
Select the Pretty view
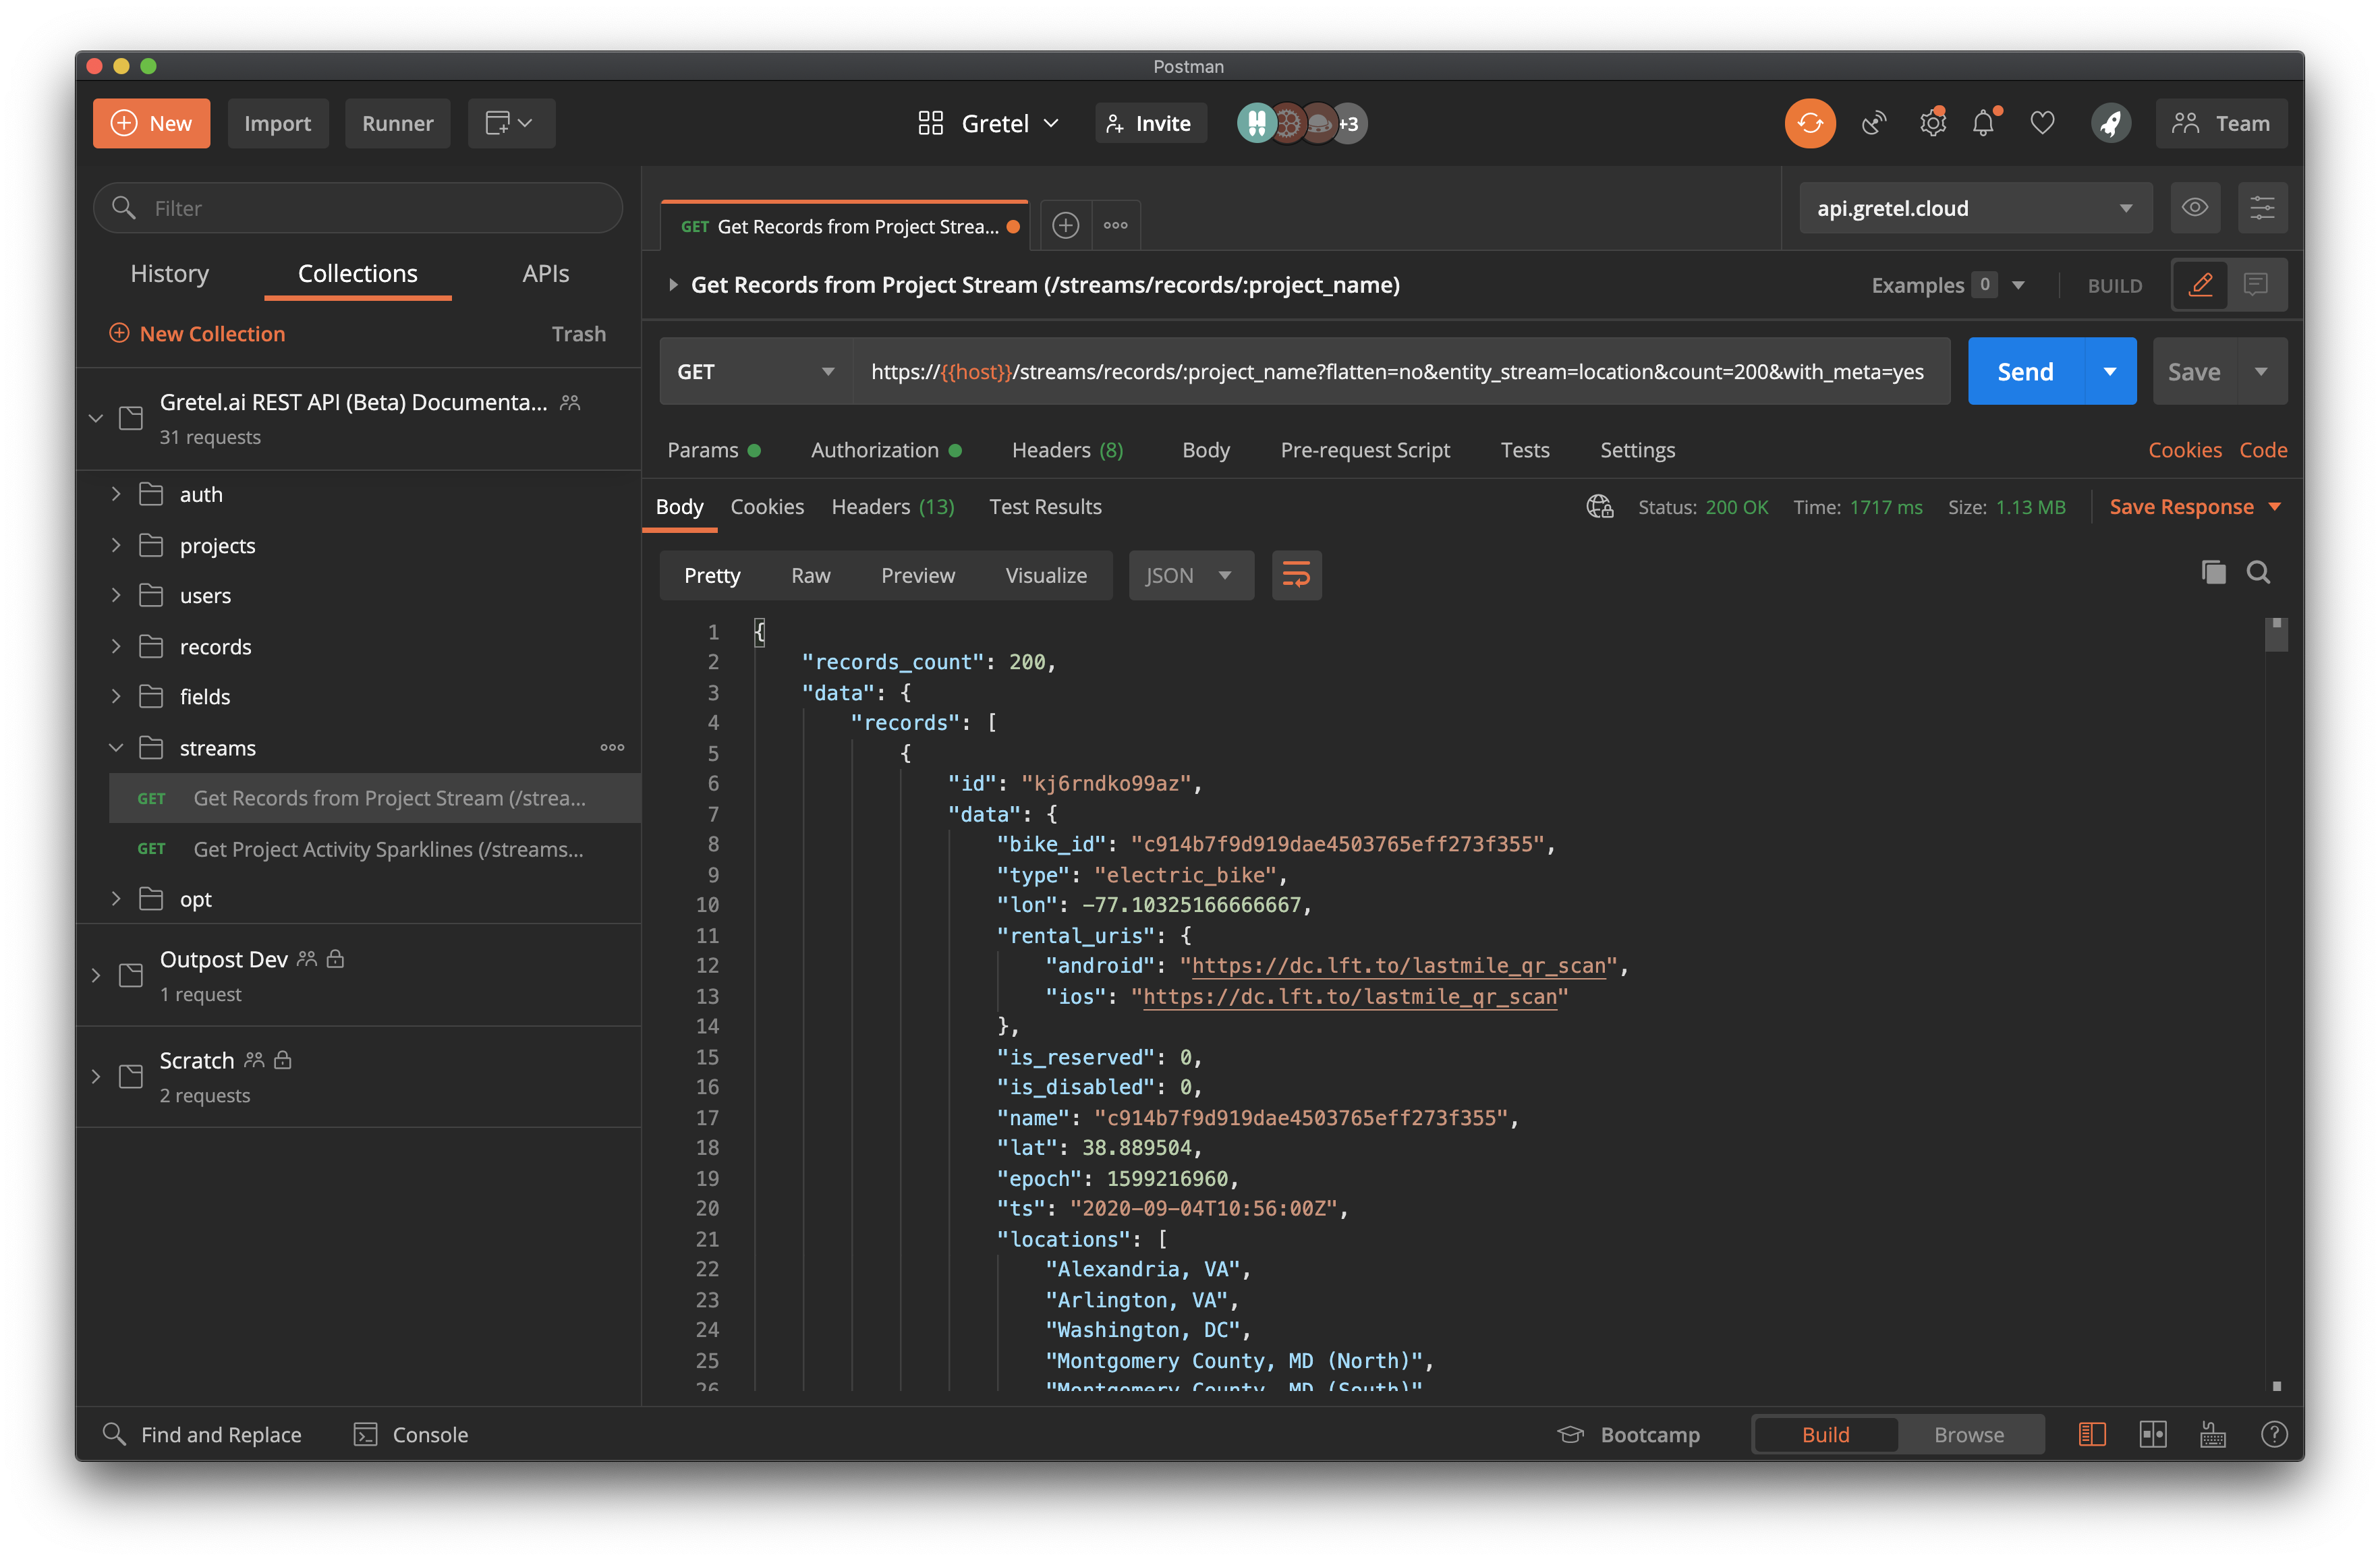pyautogui.click(x=712, y=575)
